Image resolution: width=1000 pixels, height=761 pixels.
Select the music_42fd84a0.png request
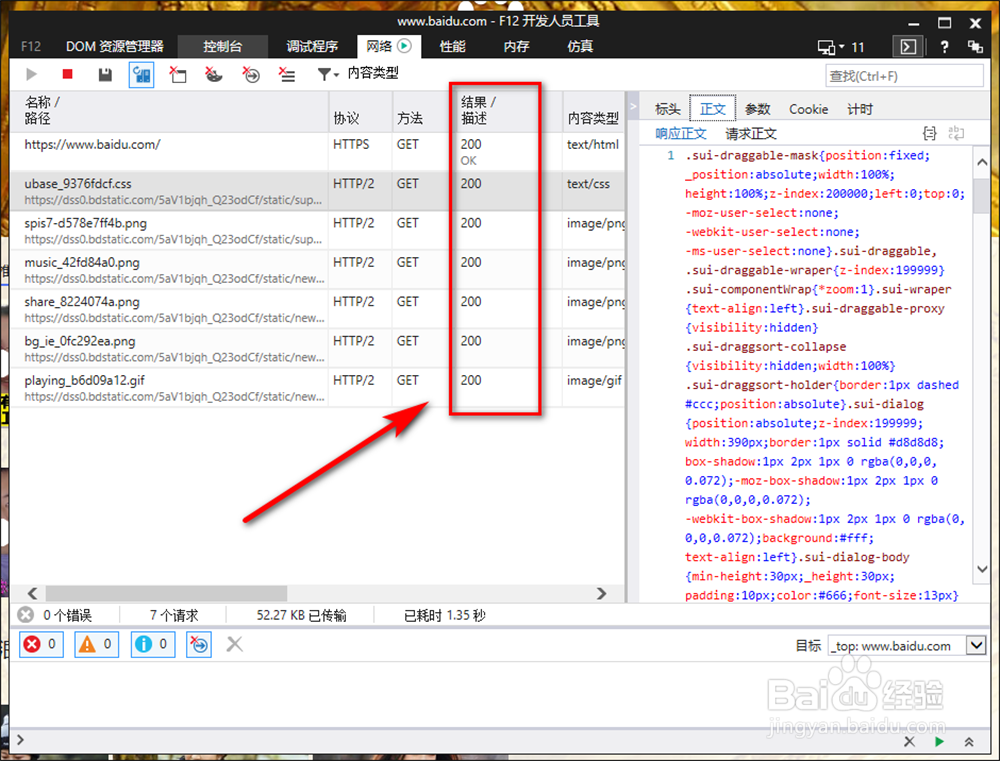pyautogui.click(x=317, y=270)
